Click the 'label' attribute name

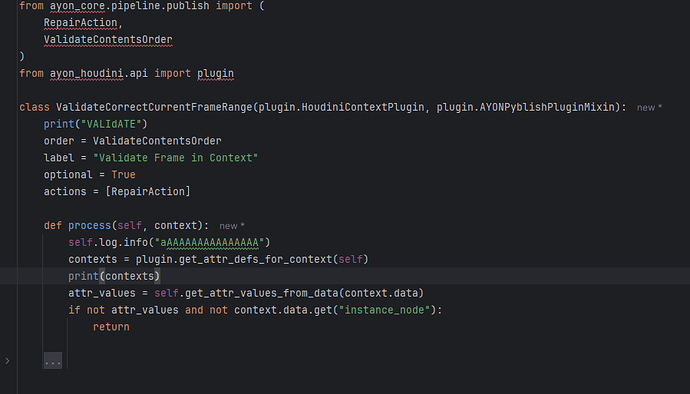coord(59,158)
